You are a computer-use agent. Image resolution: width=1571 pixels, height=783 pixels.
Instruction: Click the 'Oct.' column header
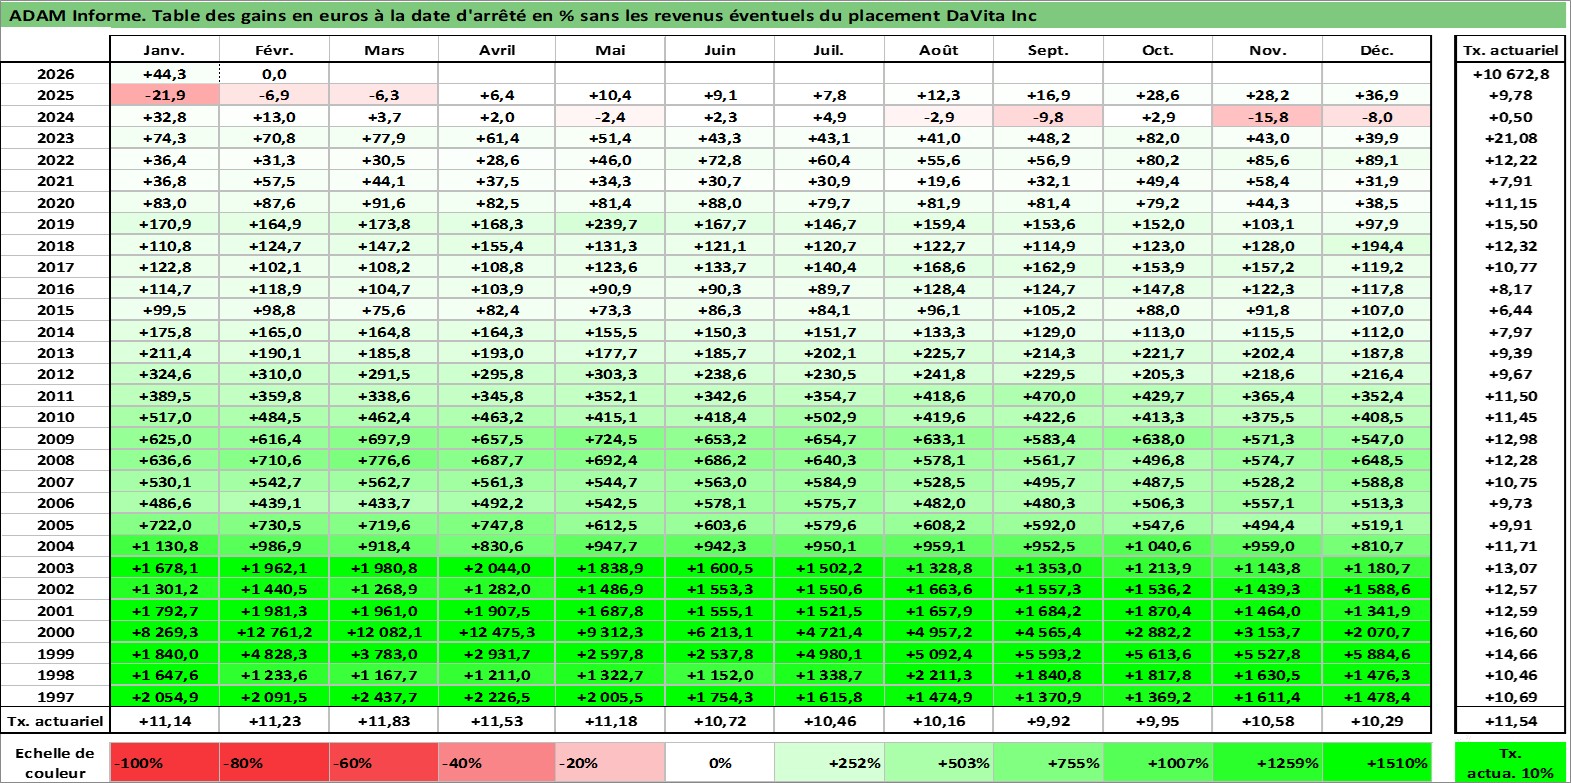point(1158,50)
